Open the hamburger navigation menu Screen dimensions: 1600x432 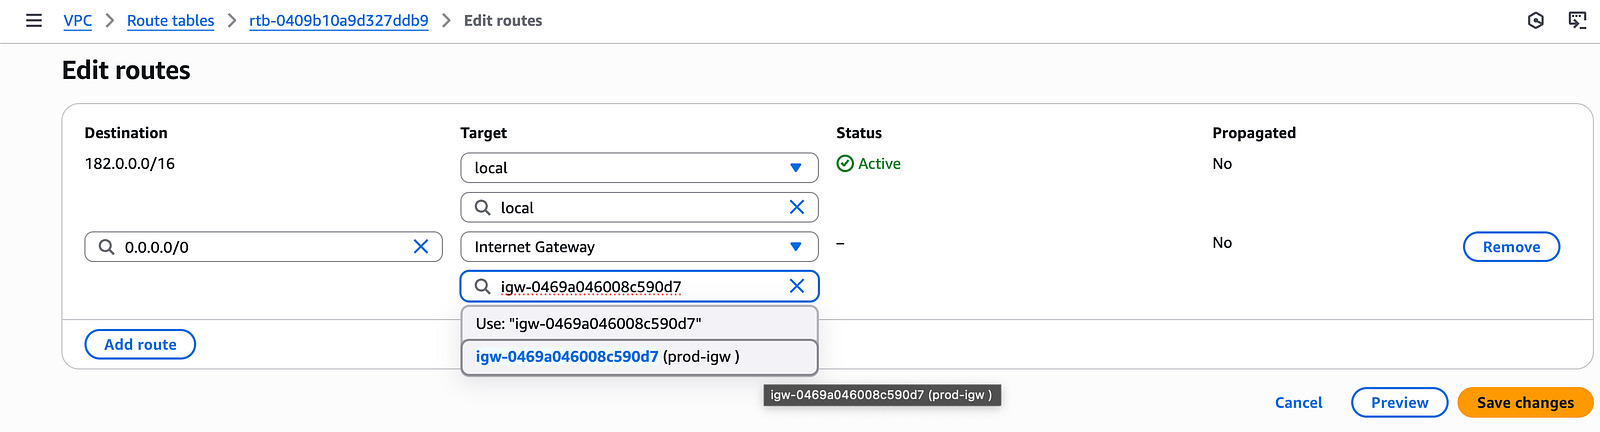(x=34, y=20)
